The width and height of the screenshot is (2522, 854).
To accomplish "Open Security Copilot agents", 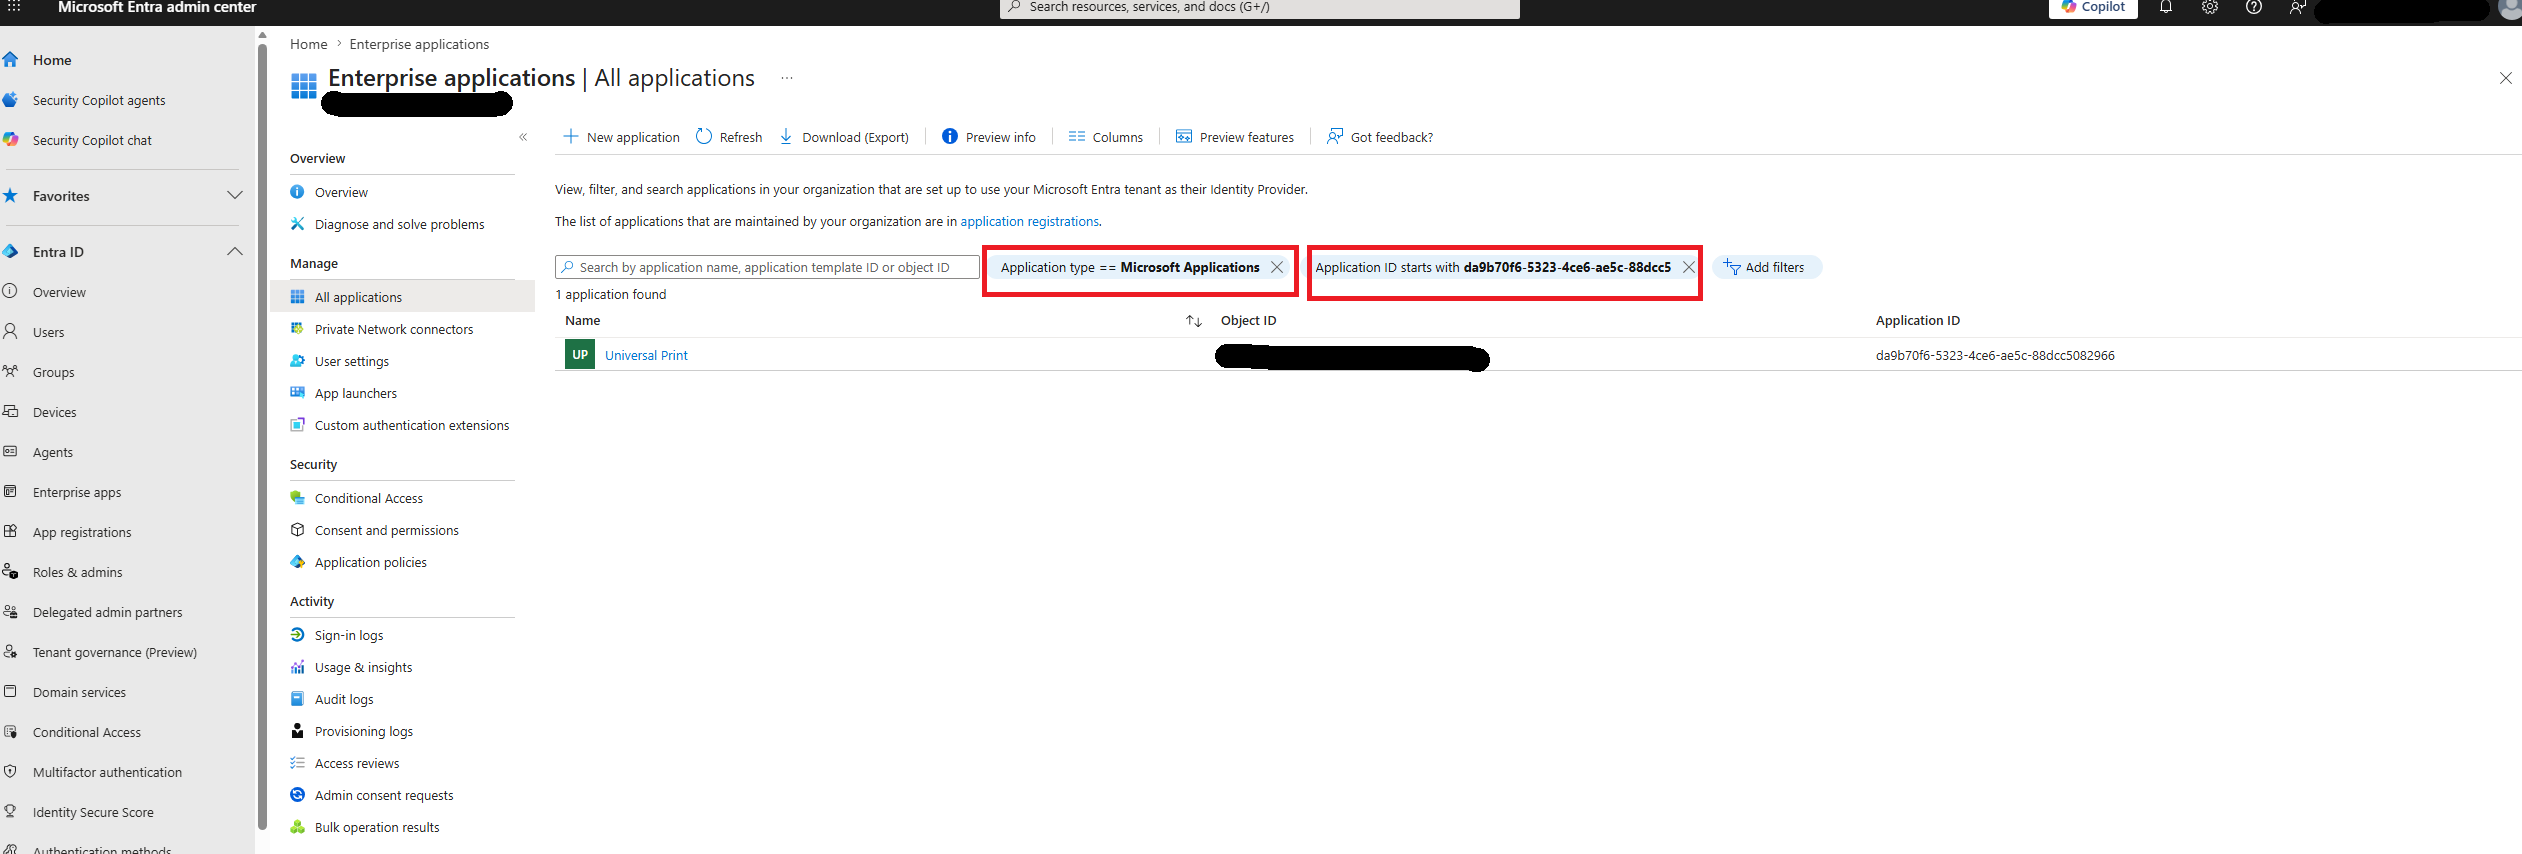I will [x=99, y=100].
